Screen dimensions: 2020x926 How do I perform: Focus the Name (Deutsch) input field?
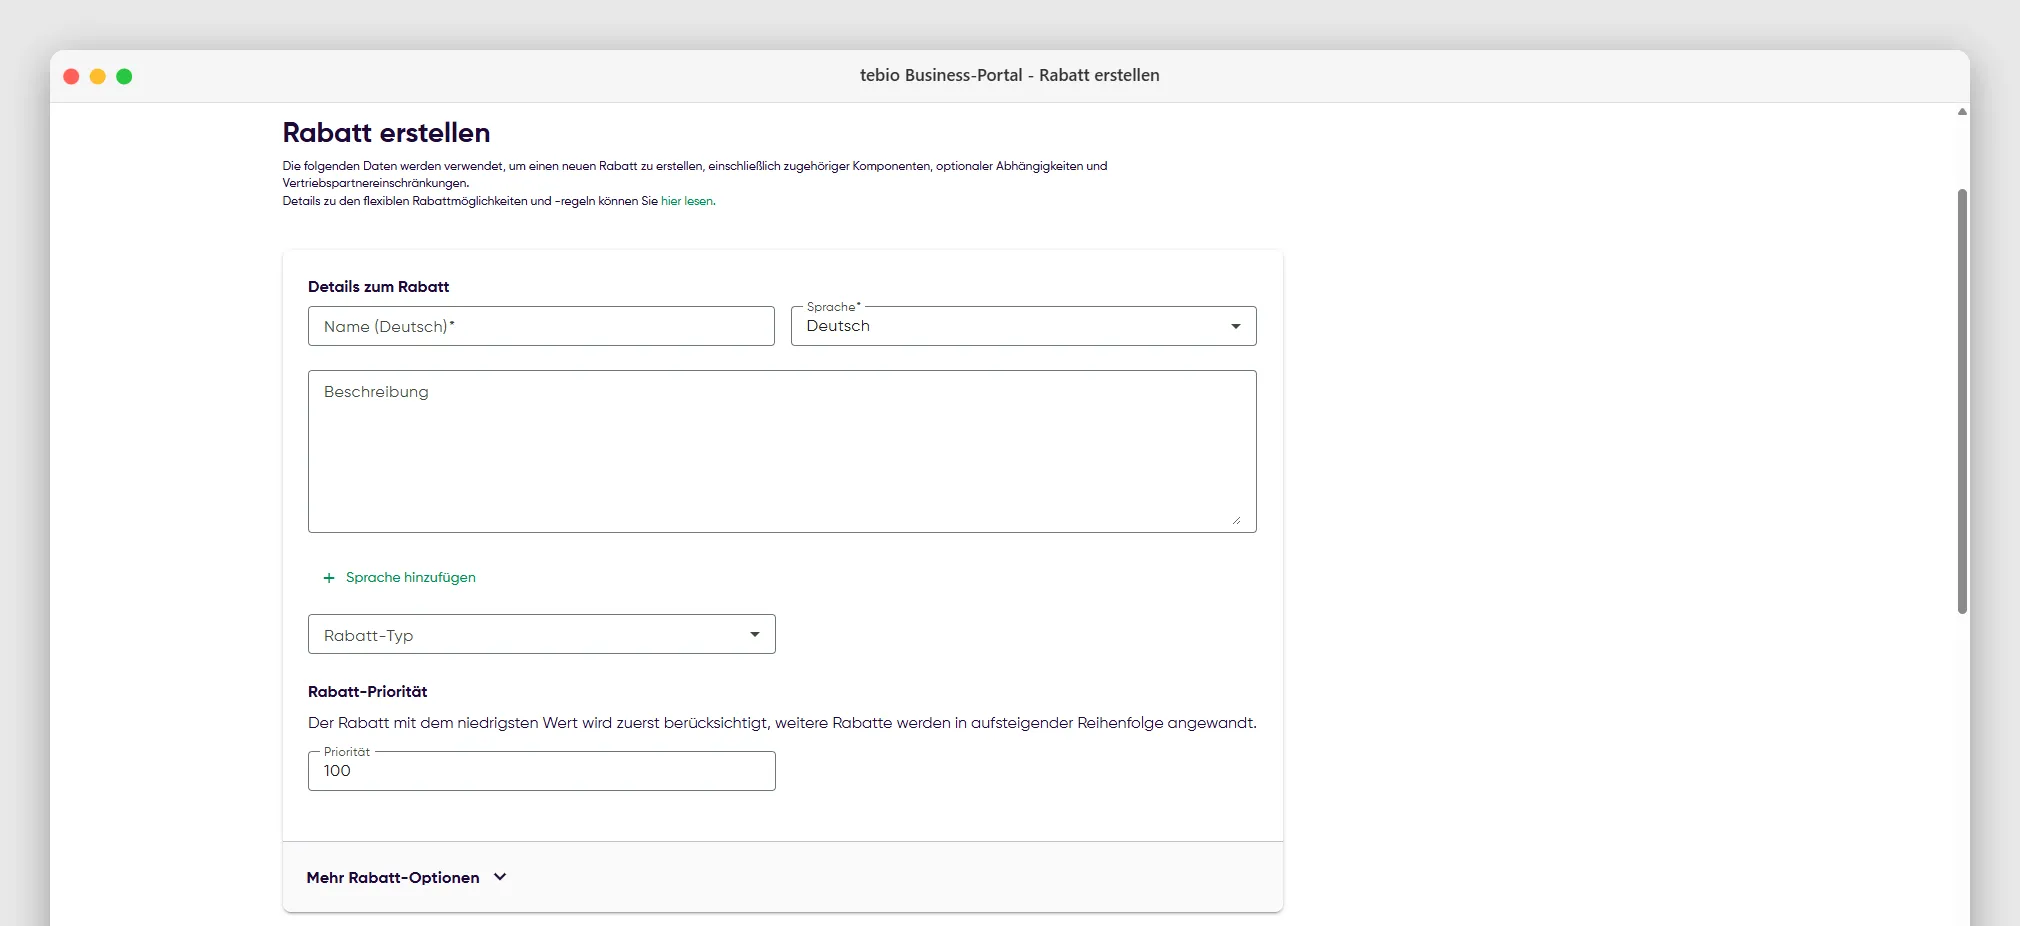pos(541,326)
